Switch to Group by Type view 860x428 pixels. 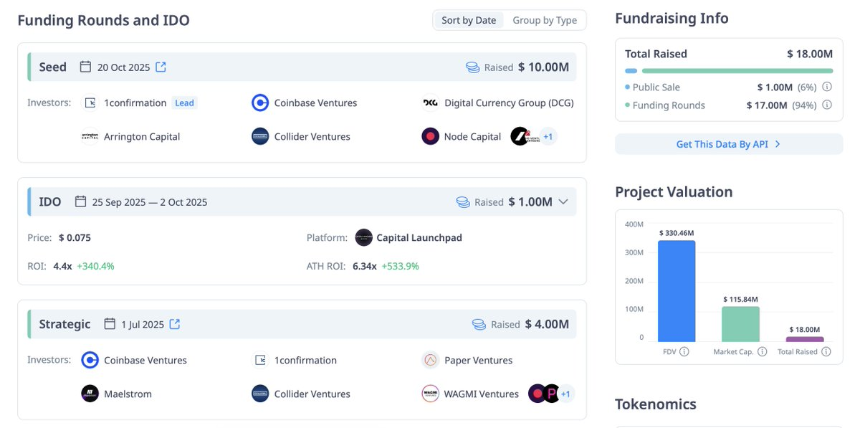(545, 20)
